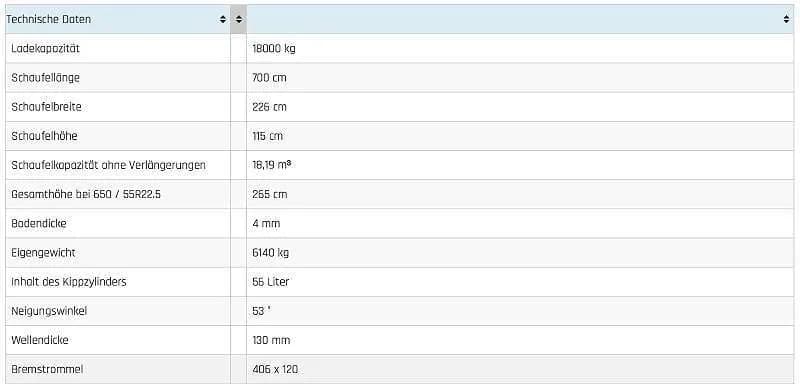The image size is (800, 387).
Task: Select the Schaufellänge row
Action: pos(399,78)
